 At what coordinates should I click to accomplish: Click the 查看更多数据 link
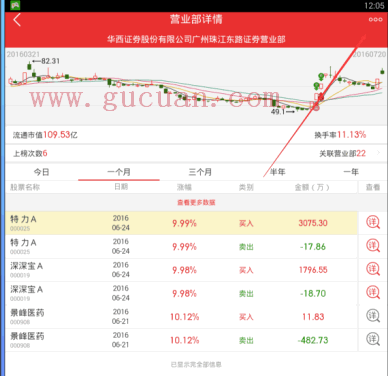[x=196, y=202]
